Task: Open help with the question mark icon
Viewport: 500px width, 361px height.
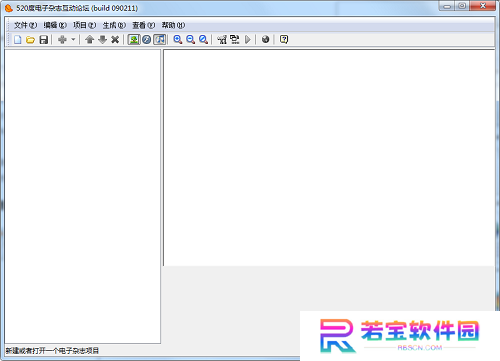Action: tap(284, 40)
